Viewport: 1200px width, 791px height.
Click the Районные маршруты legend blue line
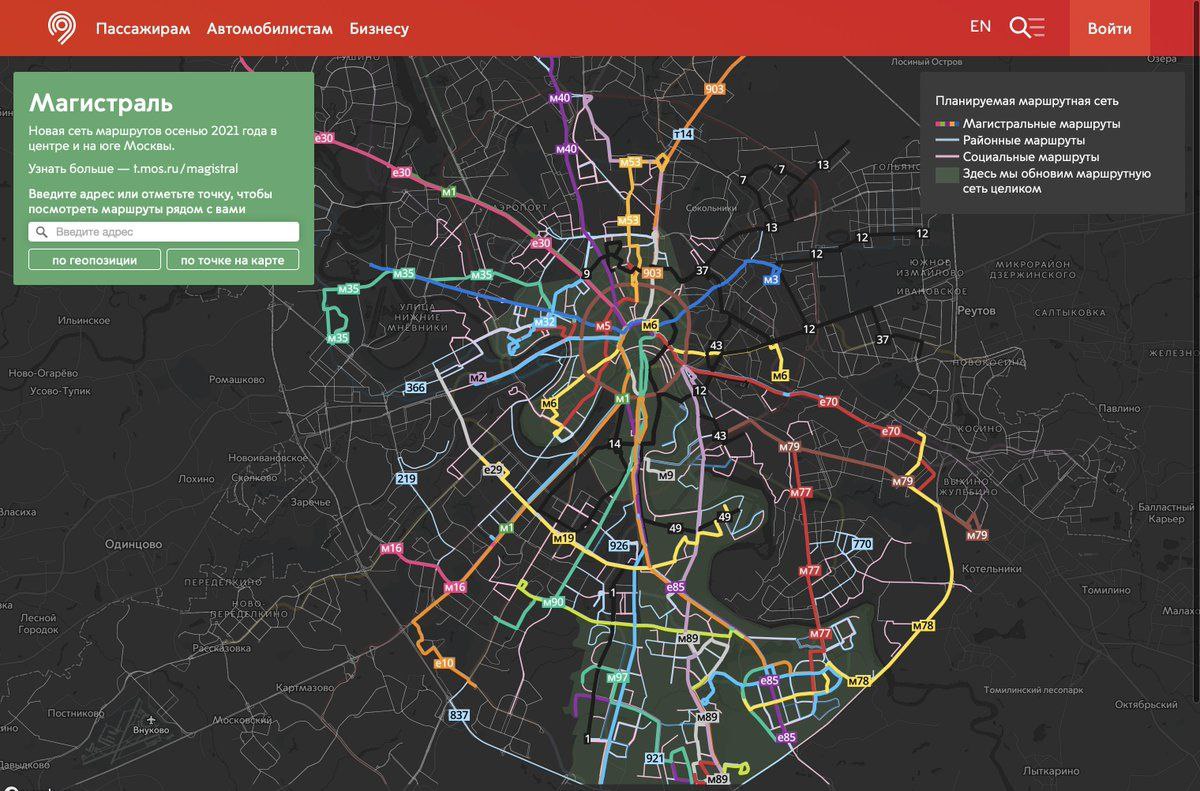946,141
